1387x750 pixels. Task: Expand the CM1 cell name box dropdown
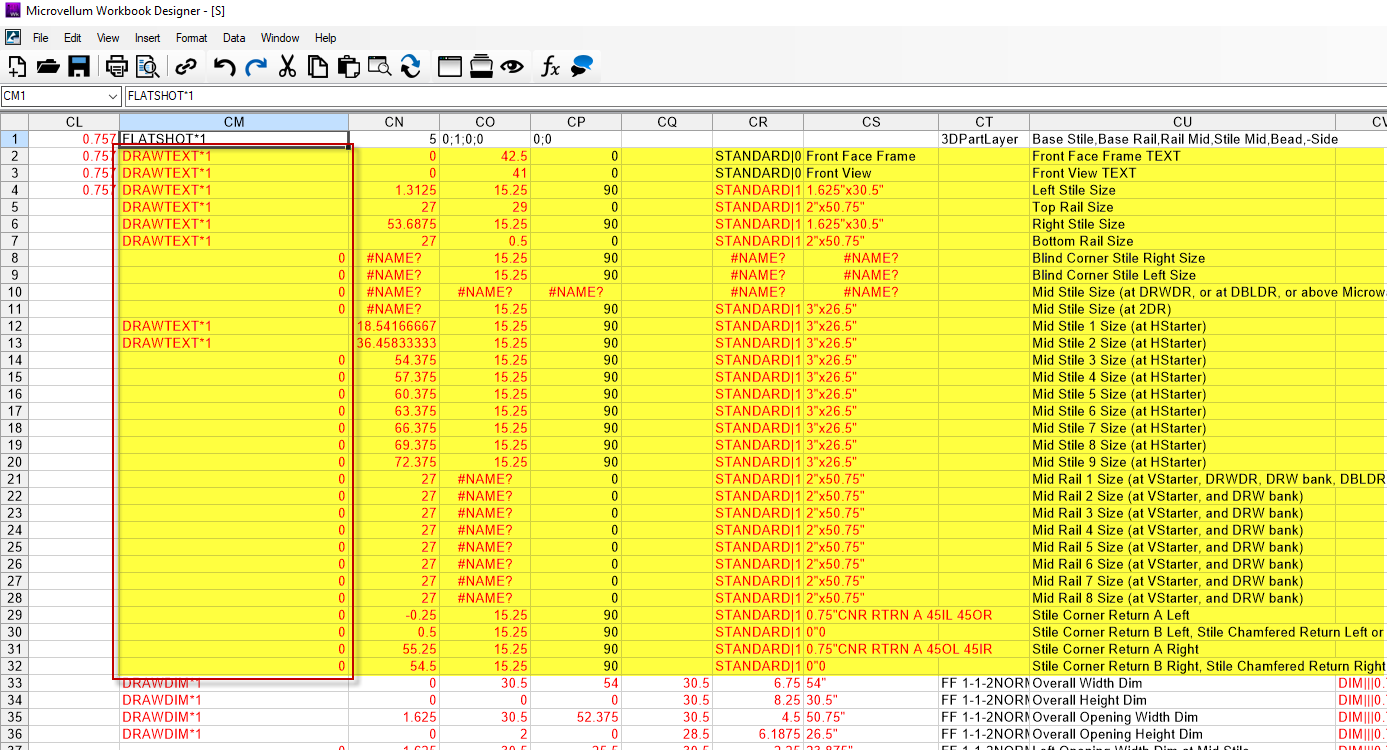tap(112, 96)
